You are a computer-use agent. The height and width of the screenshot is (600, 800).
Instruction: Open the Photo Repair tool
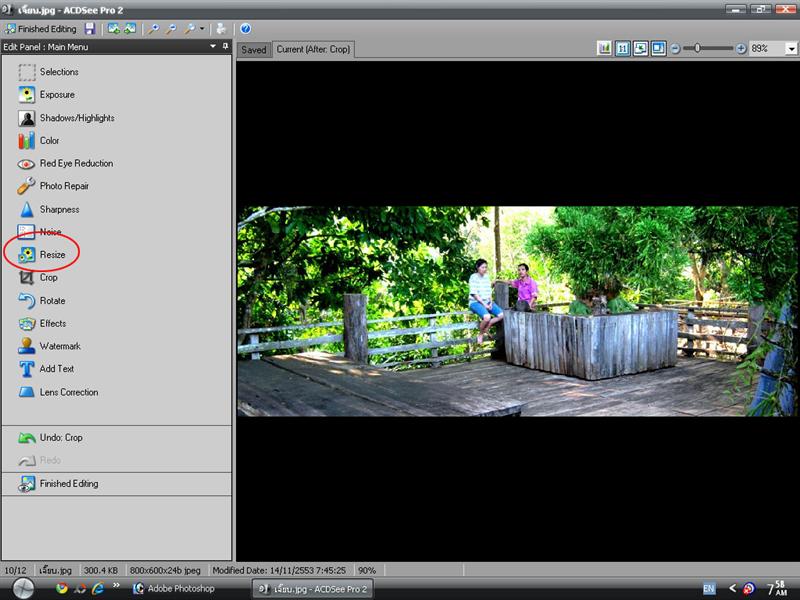[x=64, y=186]
